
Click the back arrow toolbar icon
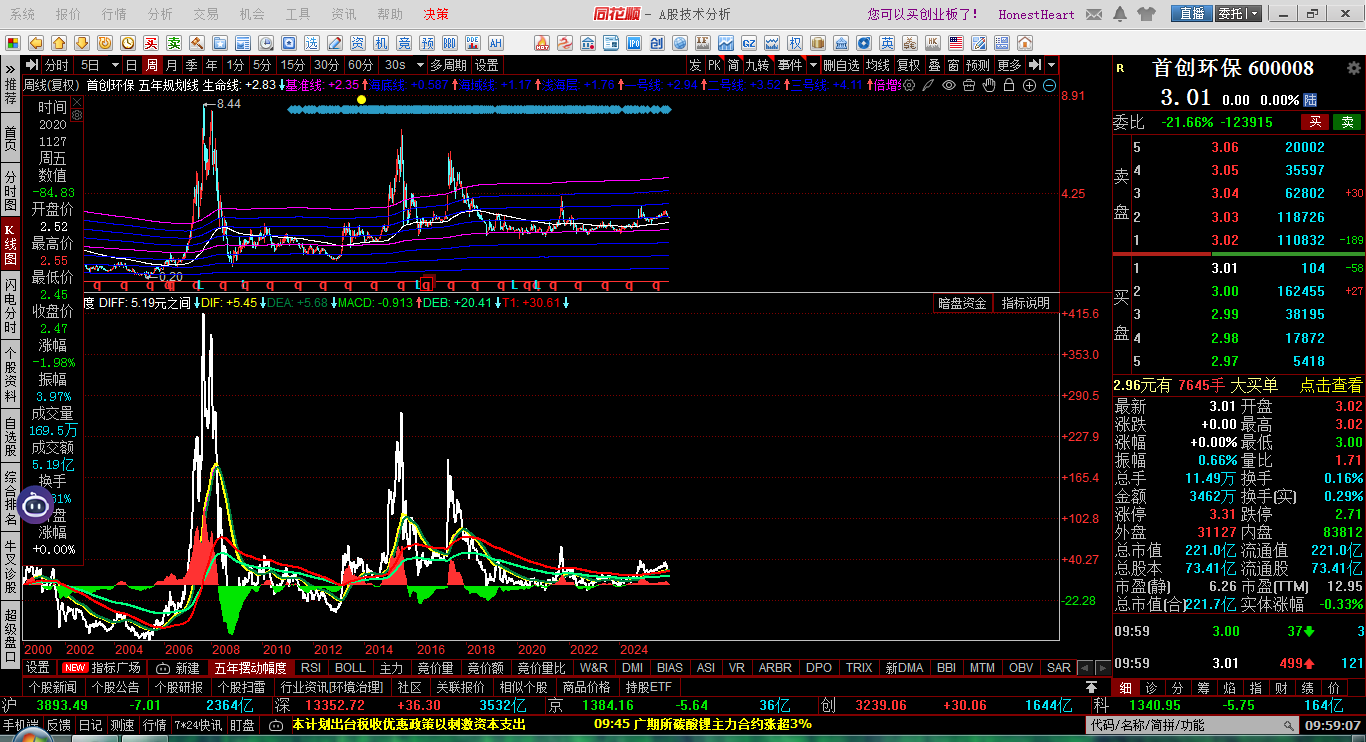click(x=35, y=43)
